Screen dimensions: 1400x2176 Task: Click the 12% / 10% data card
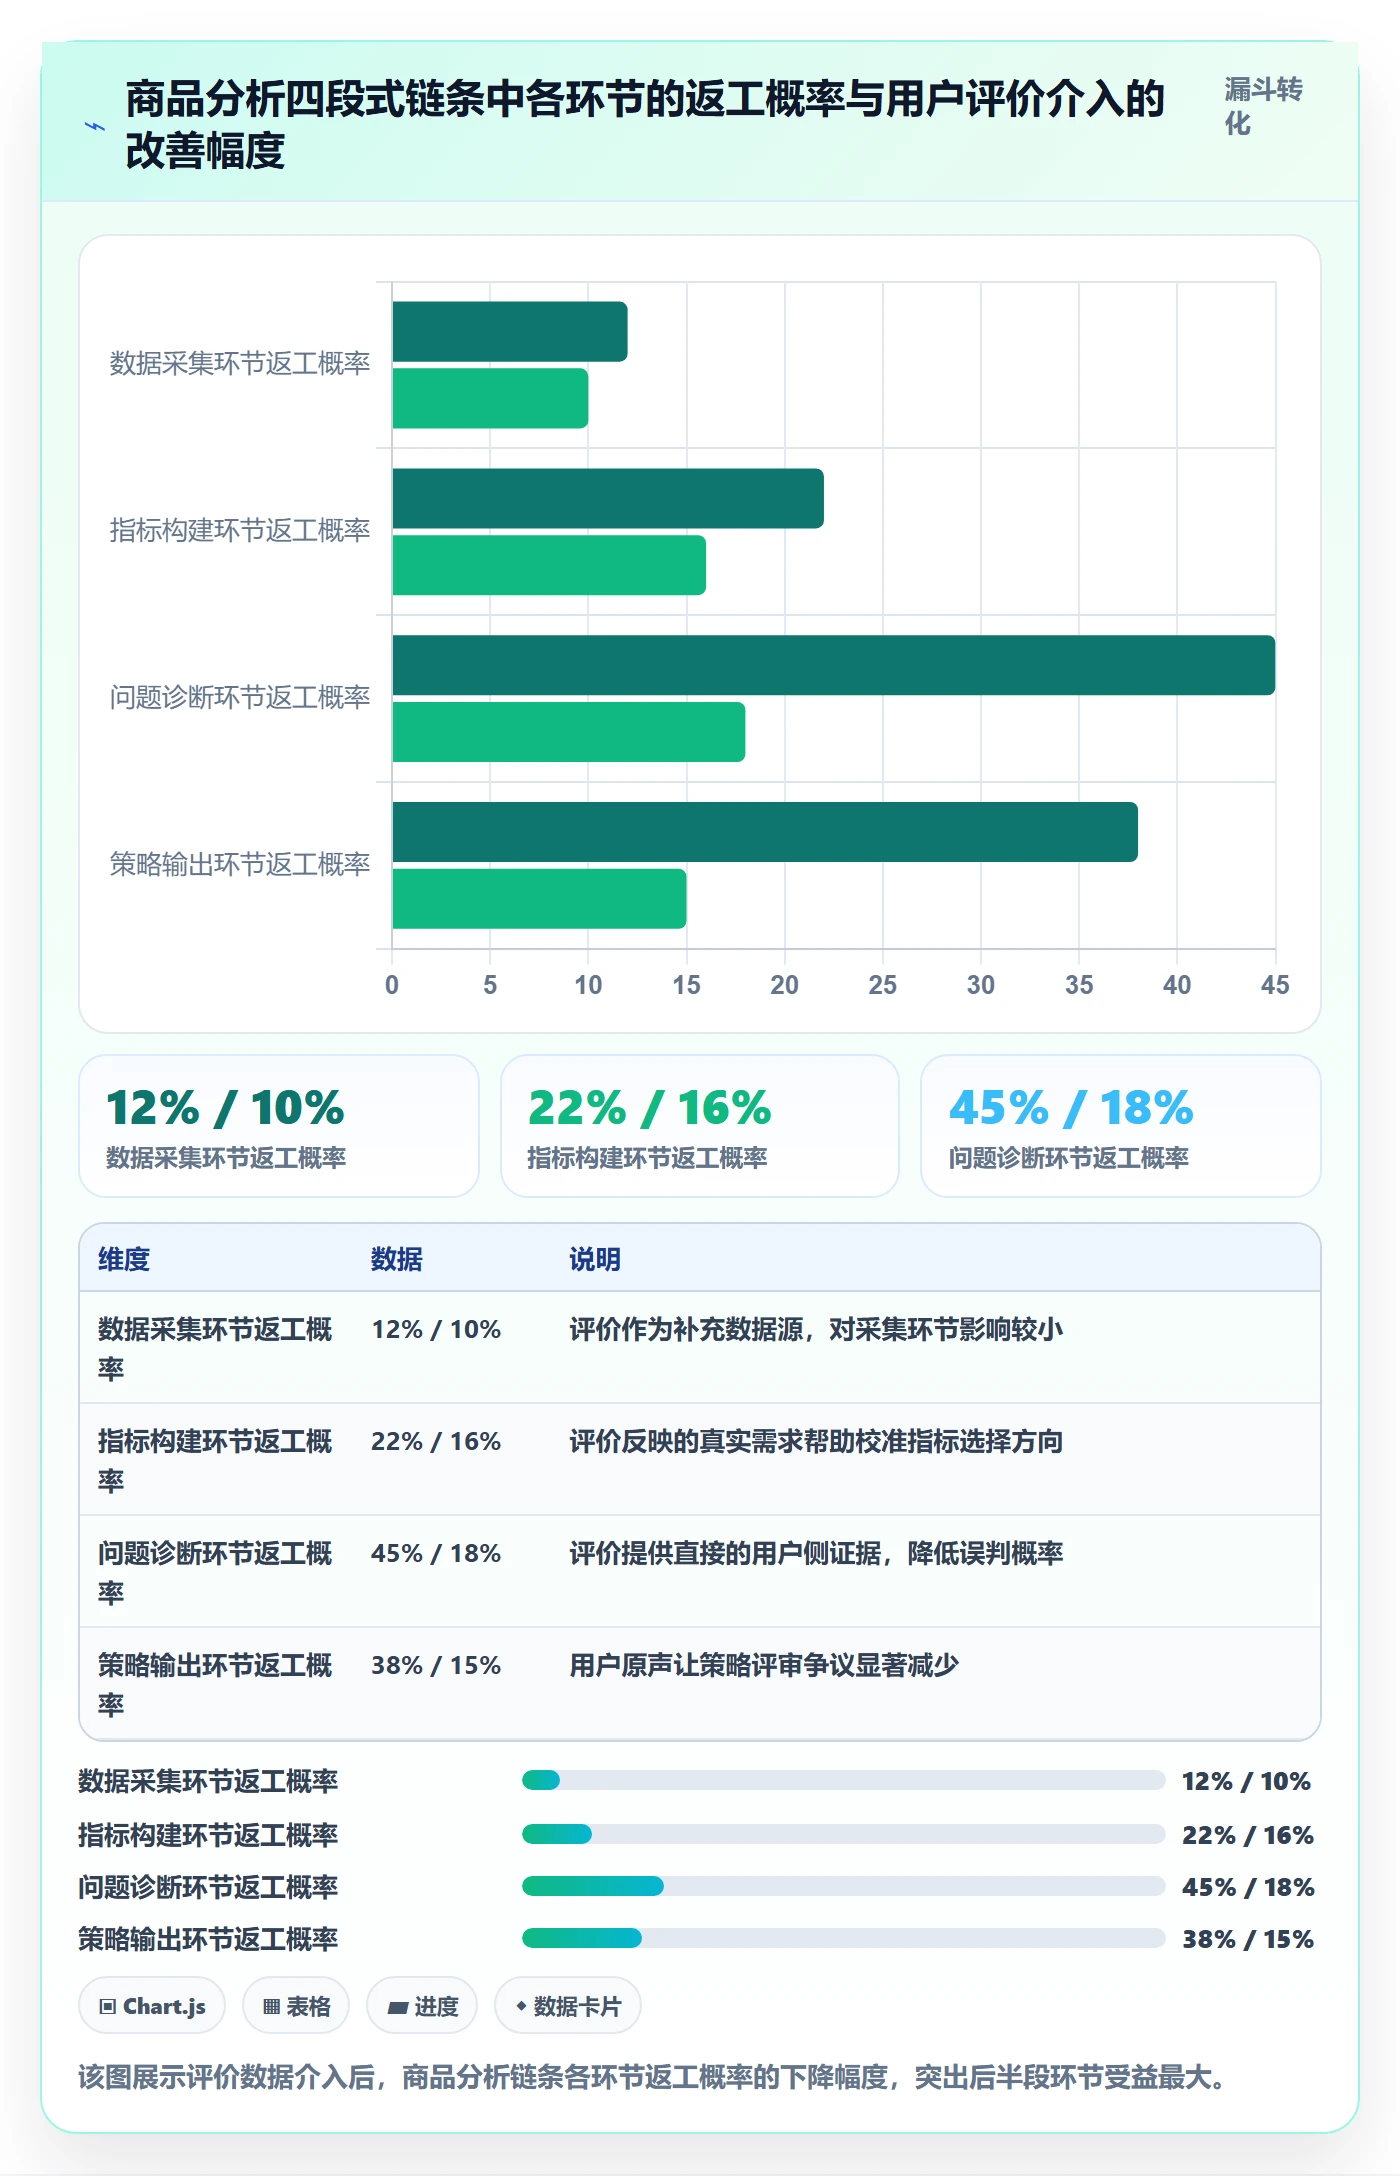[x=279, y=1126]
